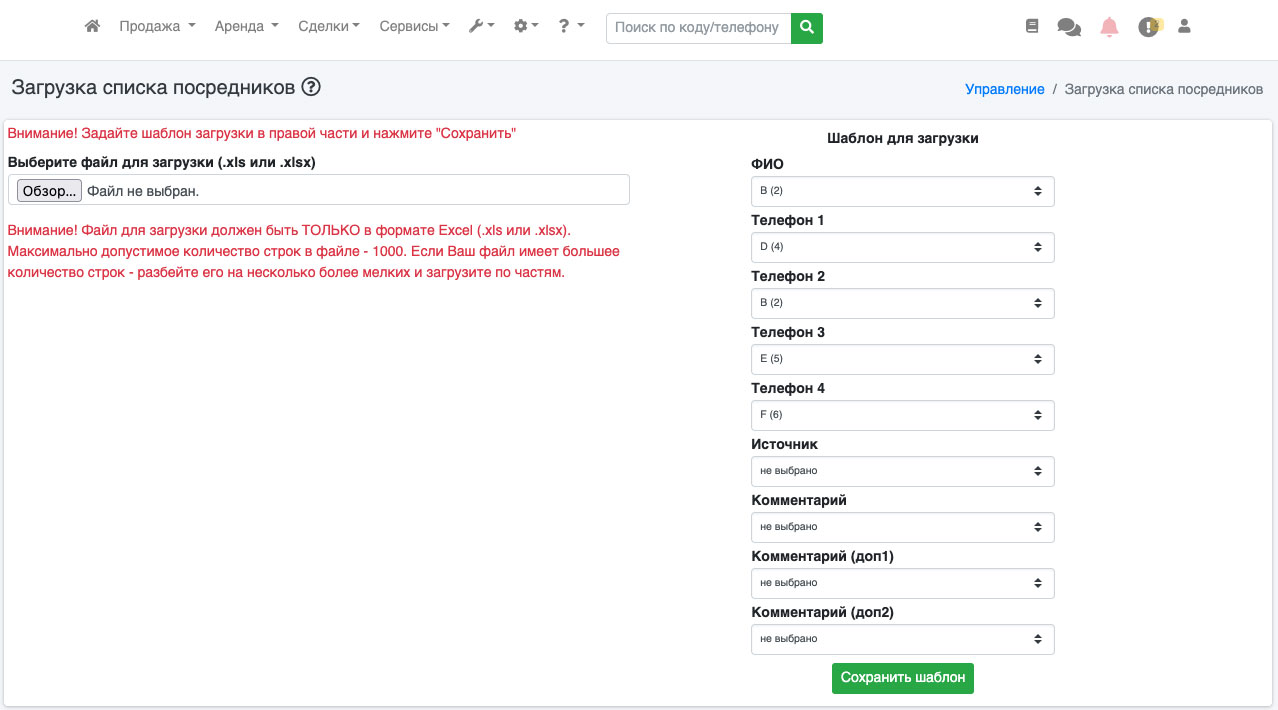The image size is (1278, 710).
Task: Click help icon beside page title
Action: (311, 87)
